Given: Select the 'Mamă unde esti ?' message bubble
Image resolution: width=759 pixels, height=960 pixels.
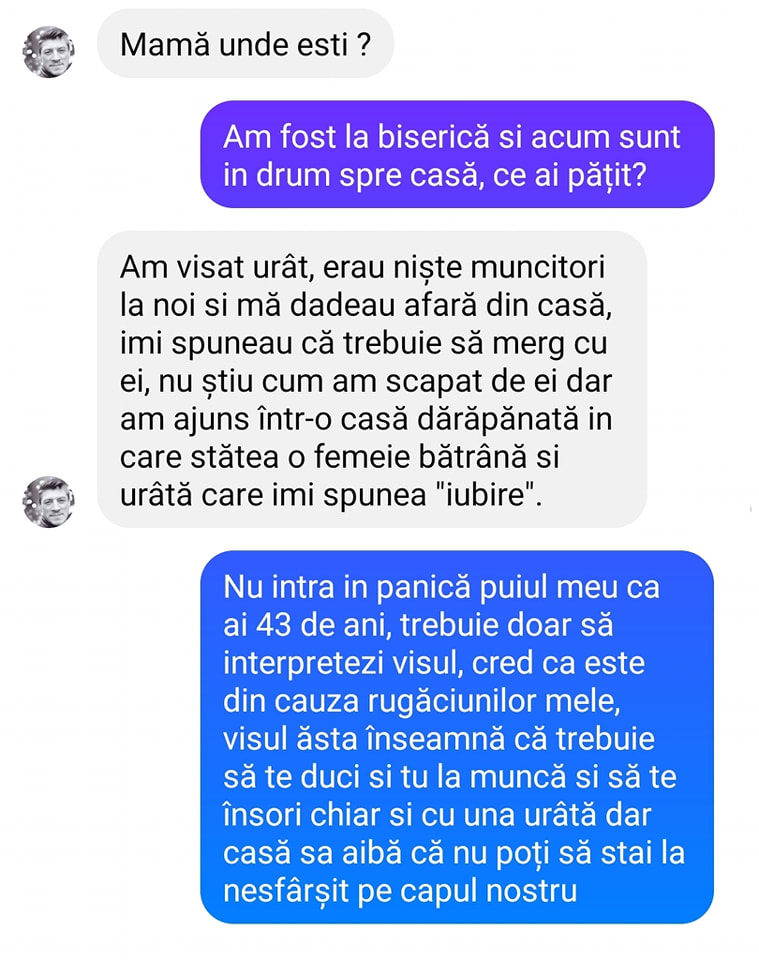Looking at the screenshot, I should point(245,44).
